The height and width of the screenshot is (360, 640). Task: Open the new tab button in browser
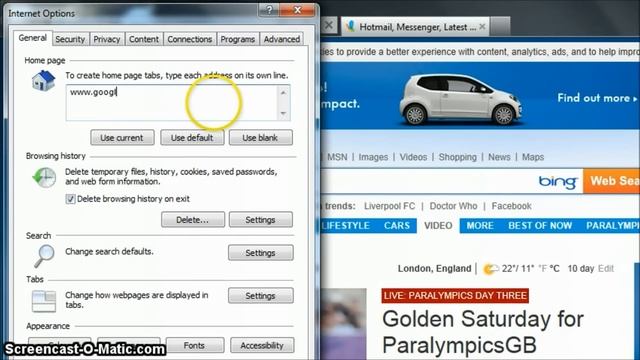click(x=500, y=27)
